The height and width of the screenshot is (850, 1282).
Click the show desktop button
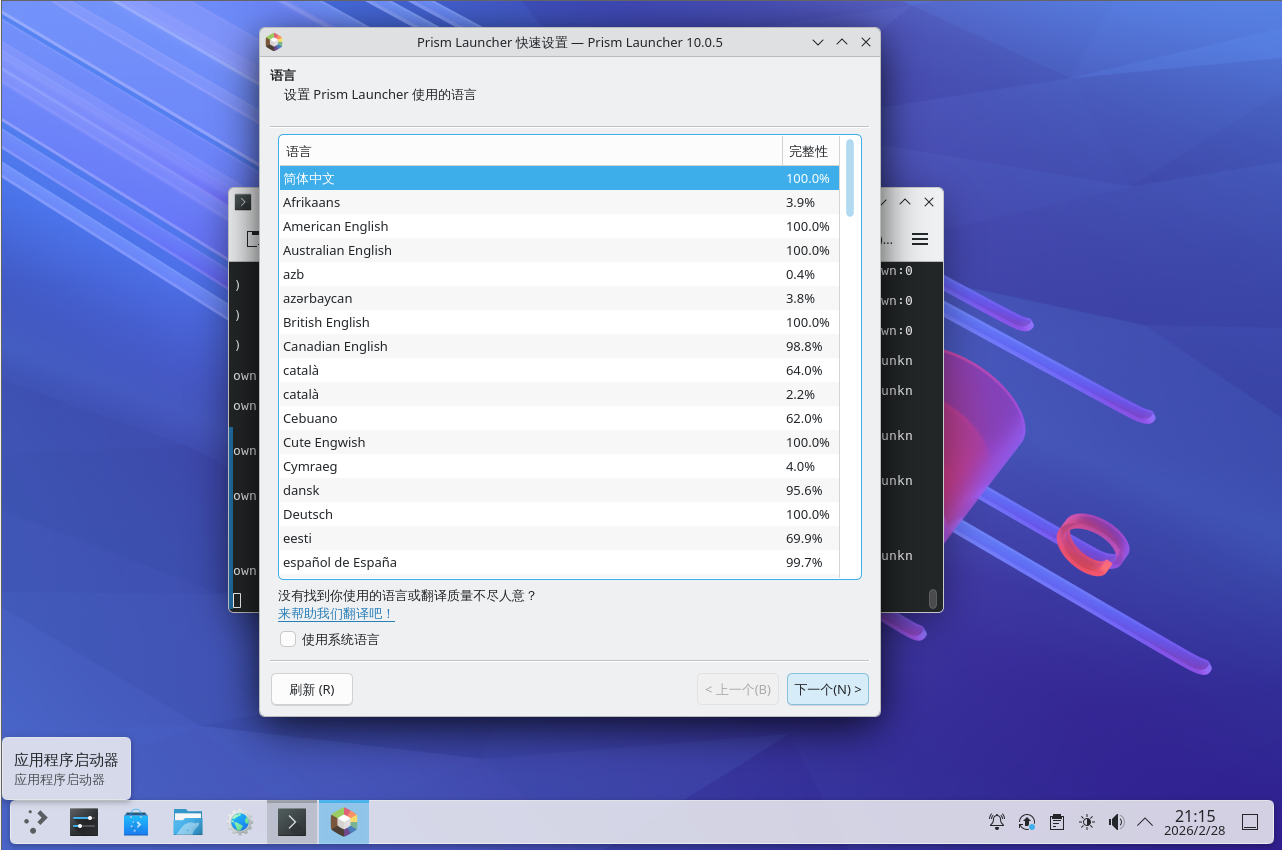(x=1250, y=822)
